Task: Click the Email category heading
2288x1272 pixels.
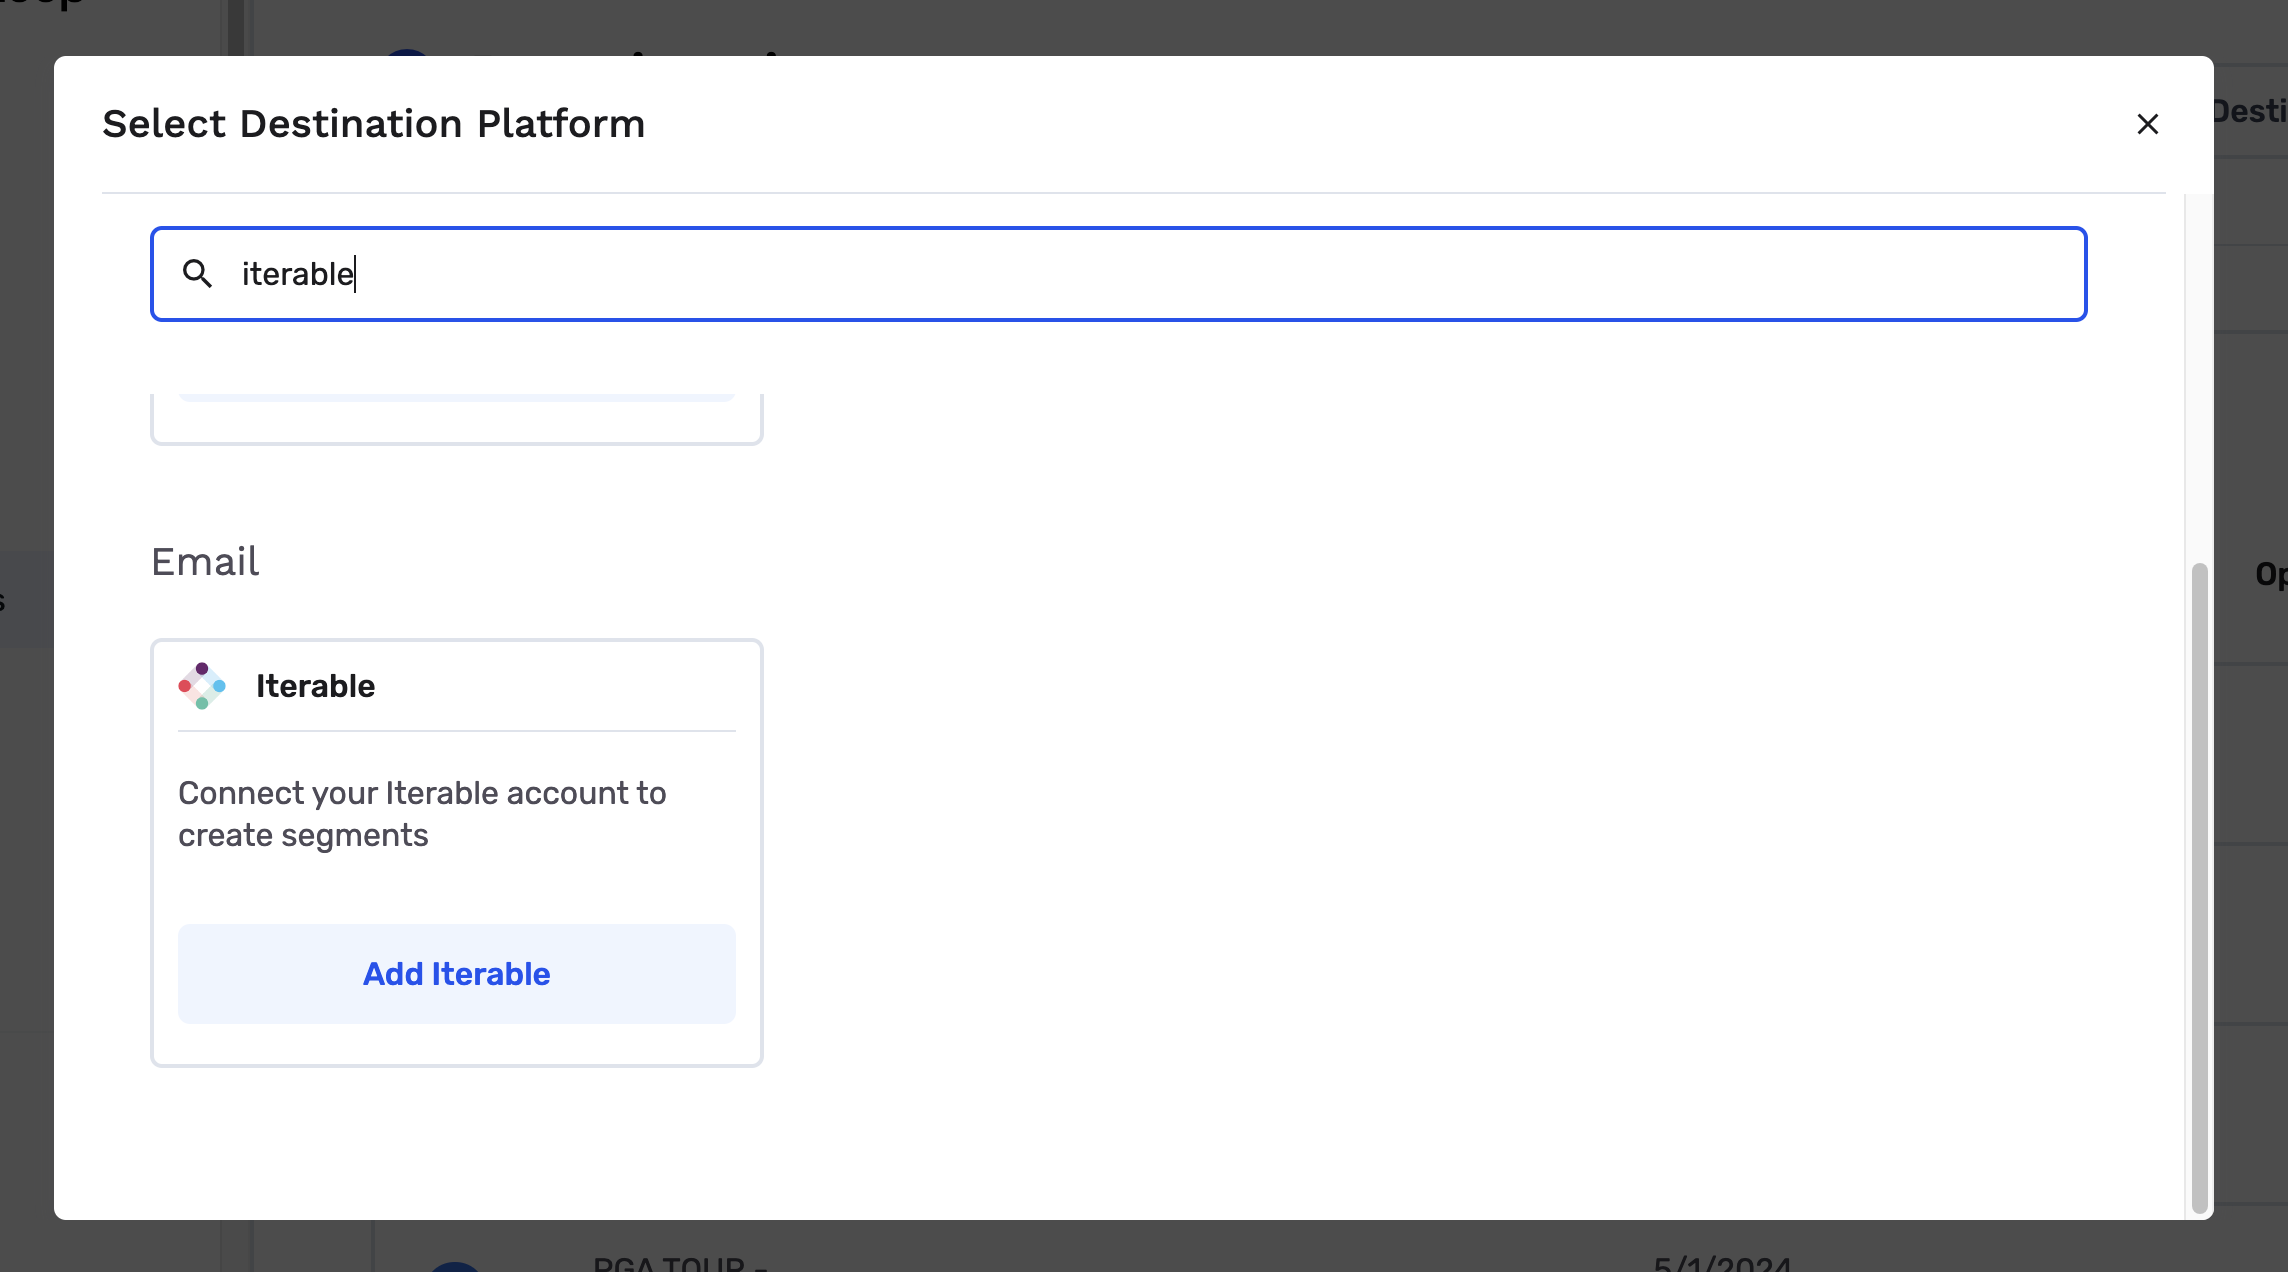Action: (205, 562)
